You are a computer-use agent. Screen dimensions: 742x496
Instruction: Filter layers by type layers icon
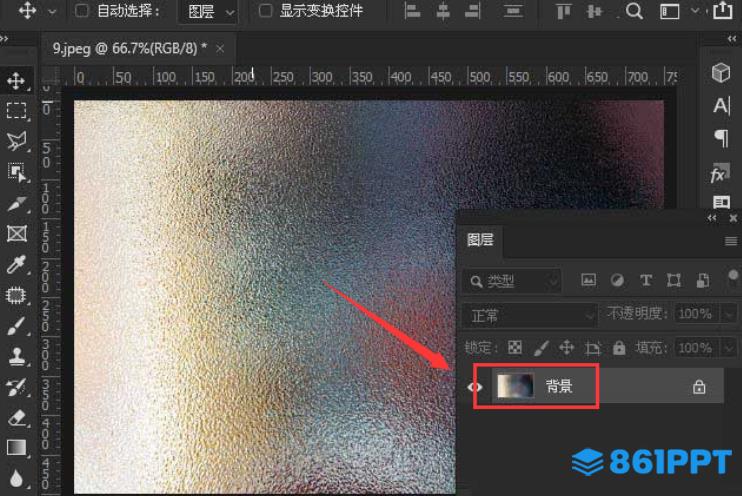click(x=645, y=280)
